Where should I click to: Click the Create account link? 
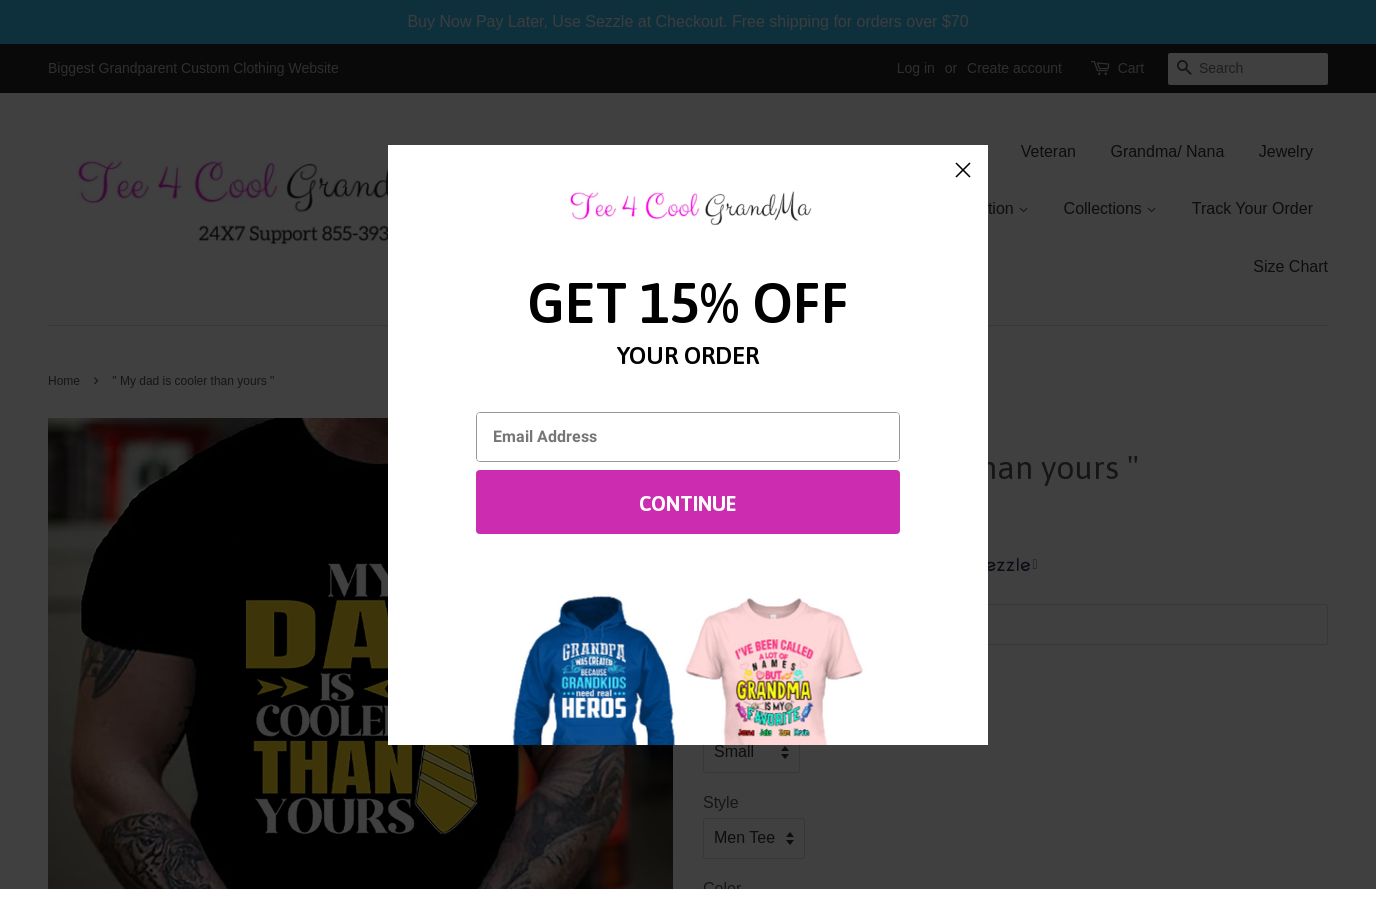pyautogui.click(x=1014, y=68)
